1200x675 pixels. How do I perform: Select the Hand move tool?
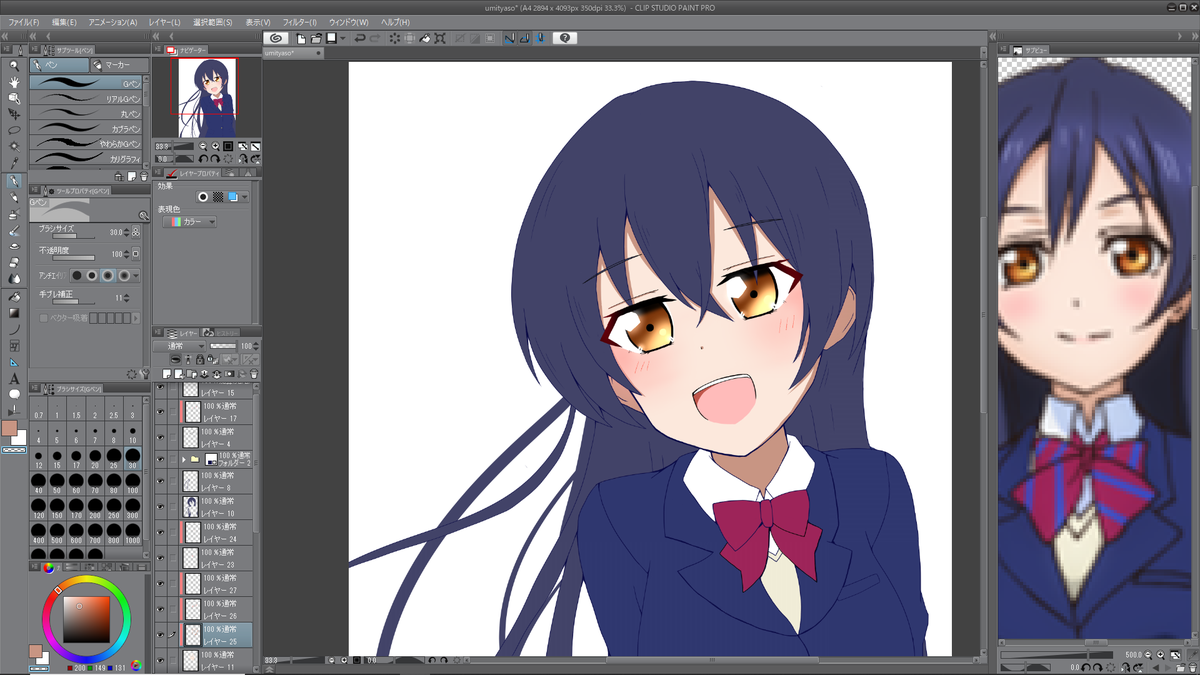point(14,82)
